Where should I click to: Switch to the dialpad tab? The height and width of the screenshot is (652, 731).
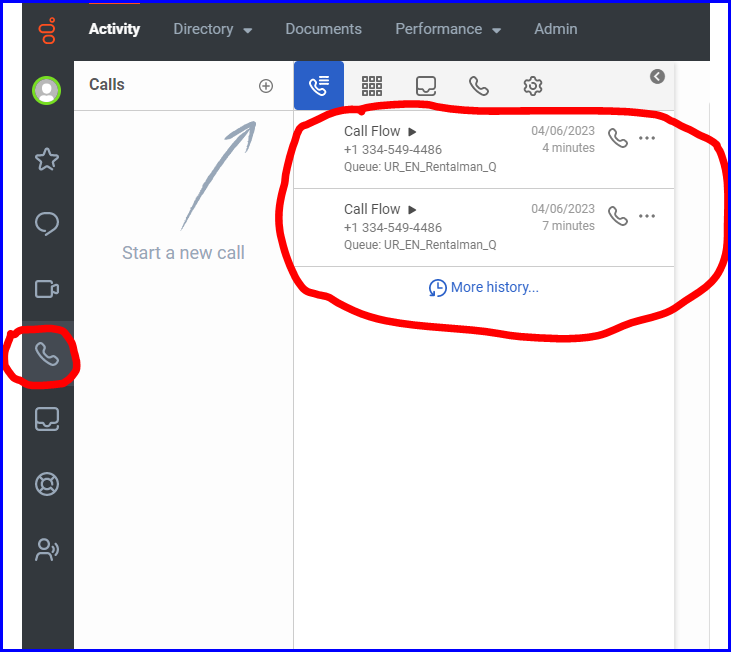pyautogui.click(x=372, y=86)
